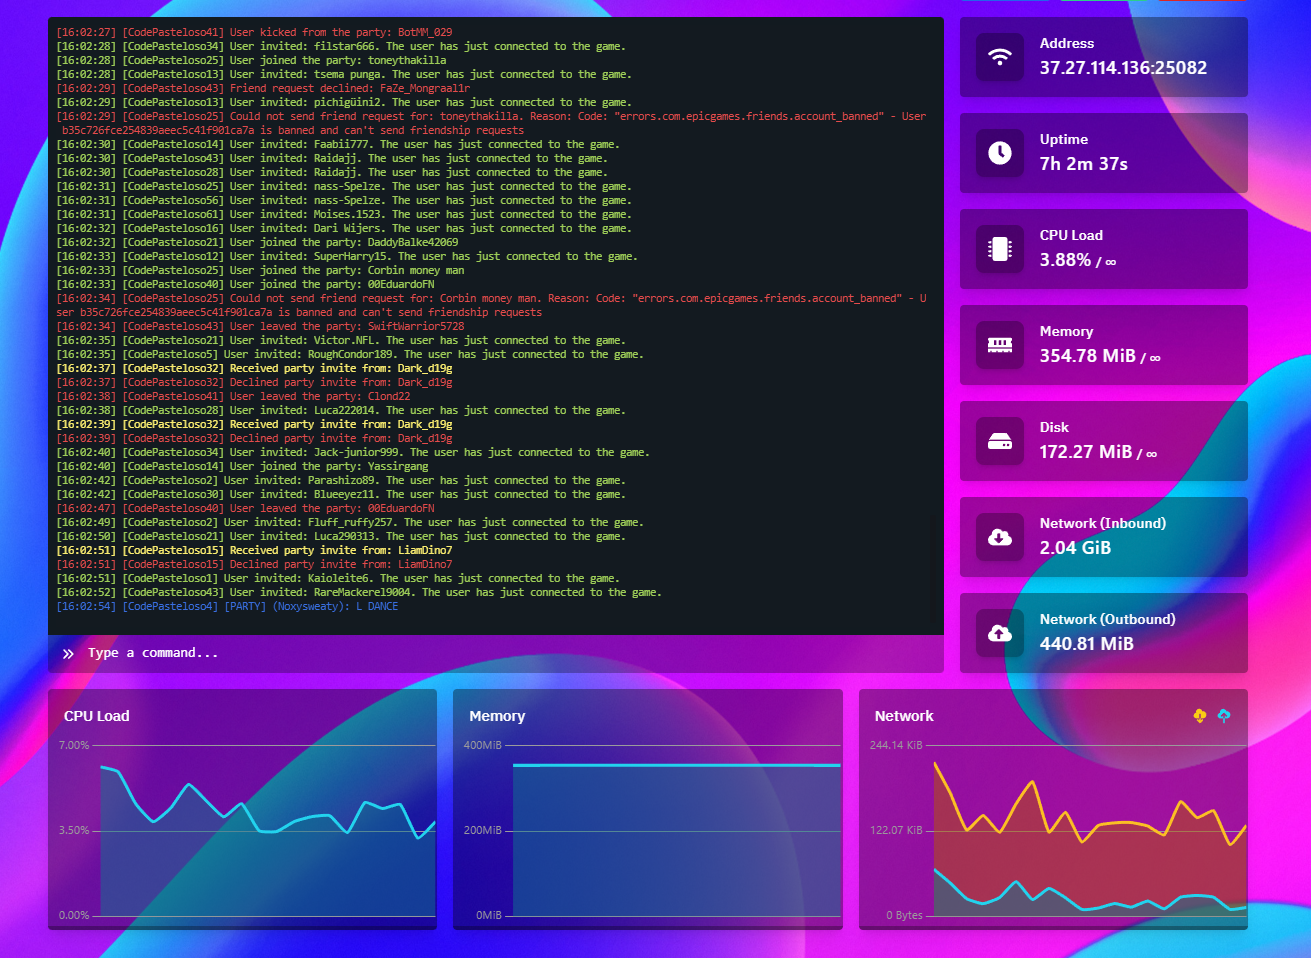Screen dimensions: 1311x958
Task: Click the outbound network value 440.81 MiB
Action: [1087, 644]
